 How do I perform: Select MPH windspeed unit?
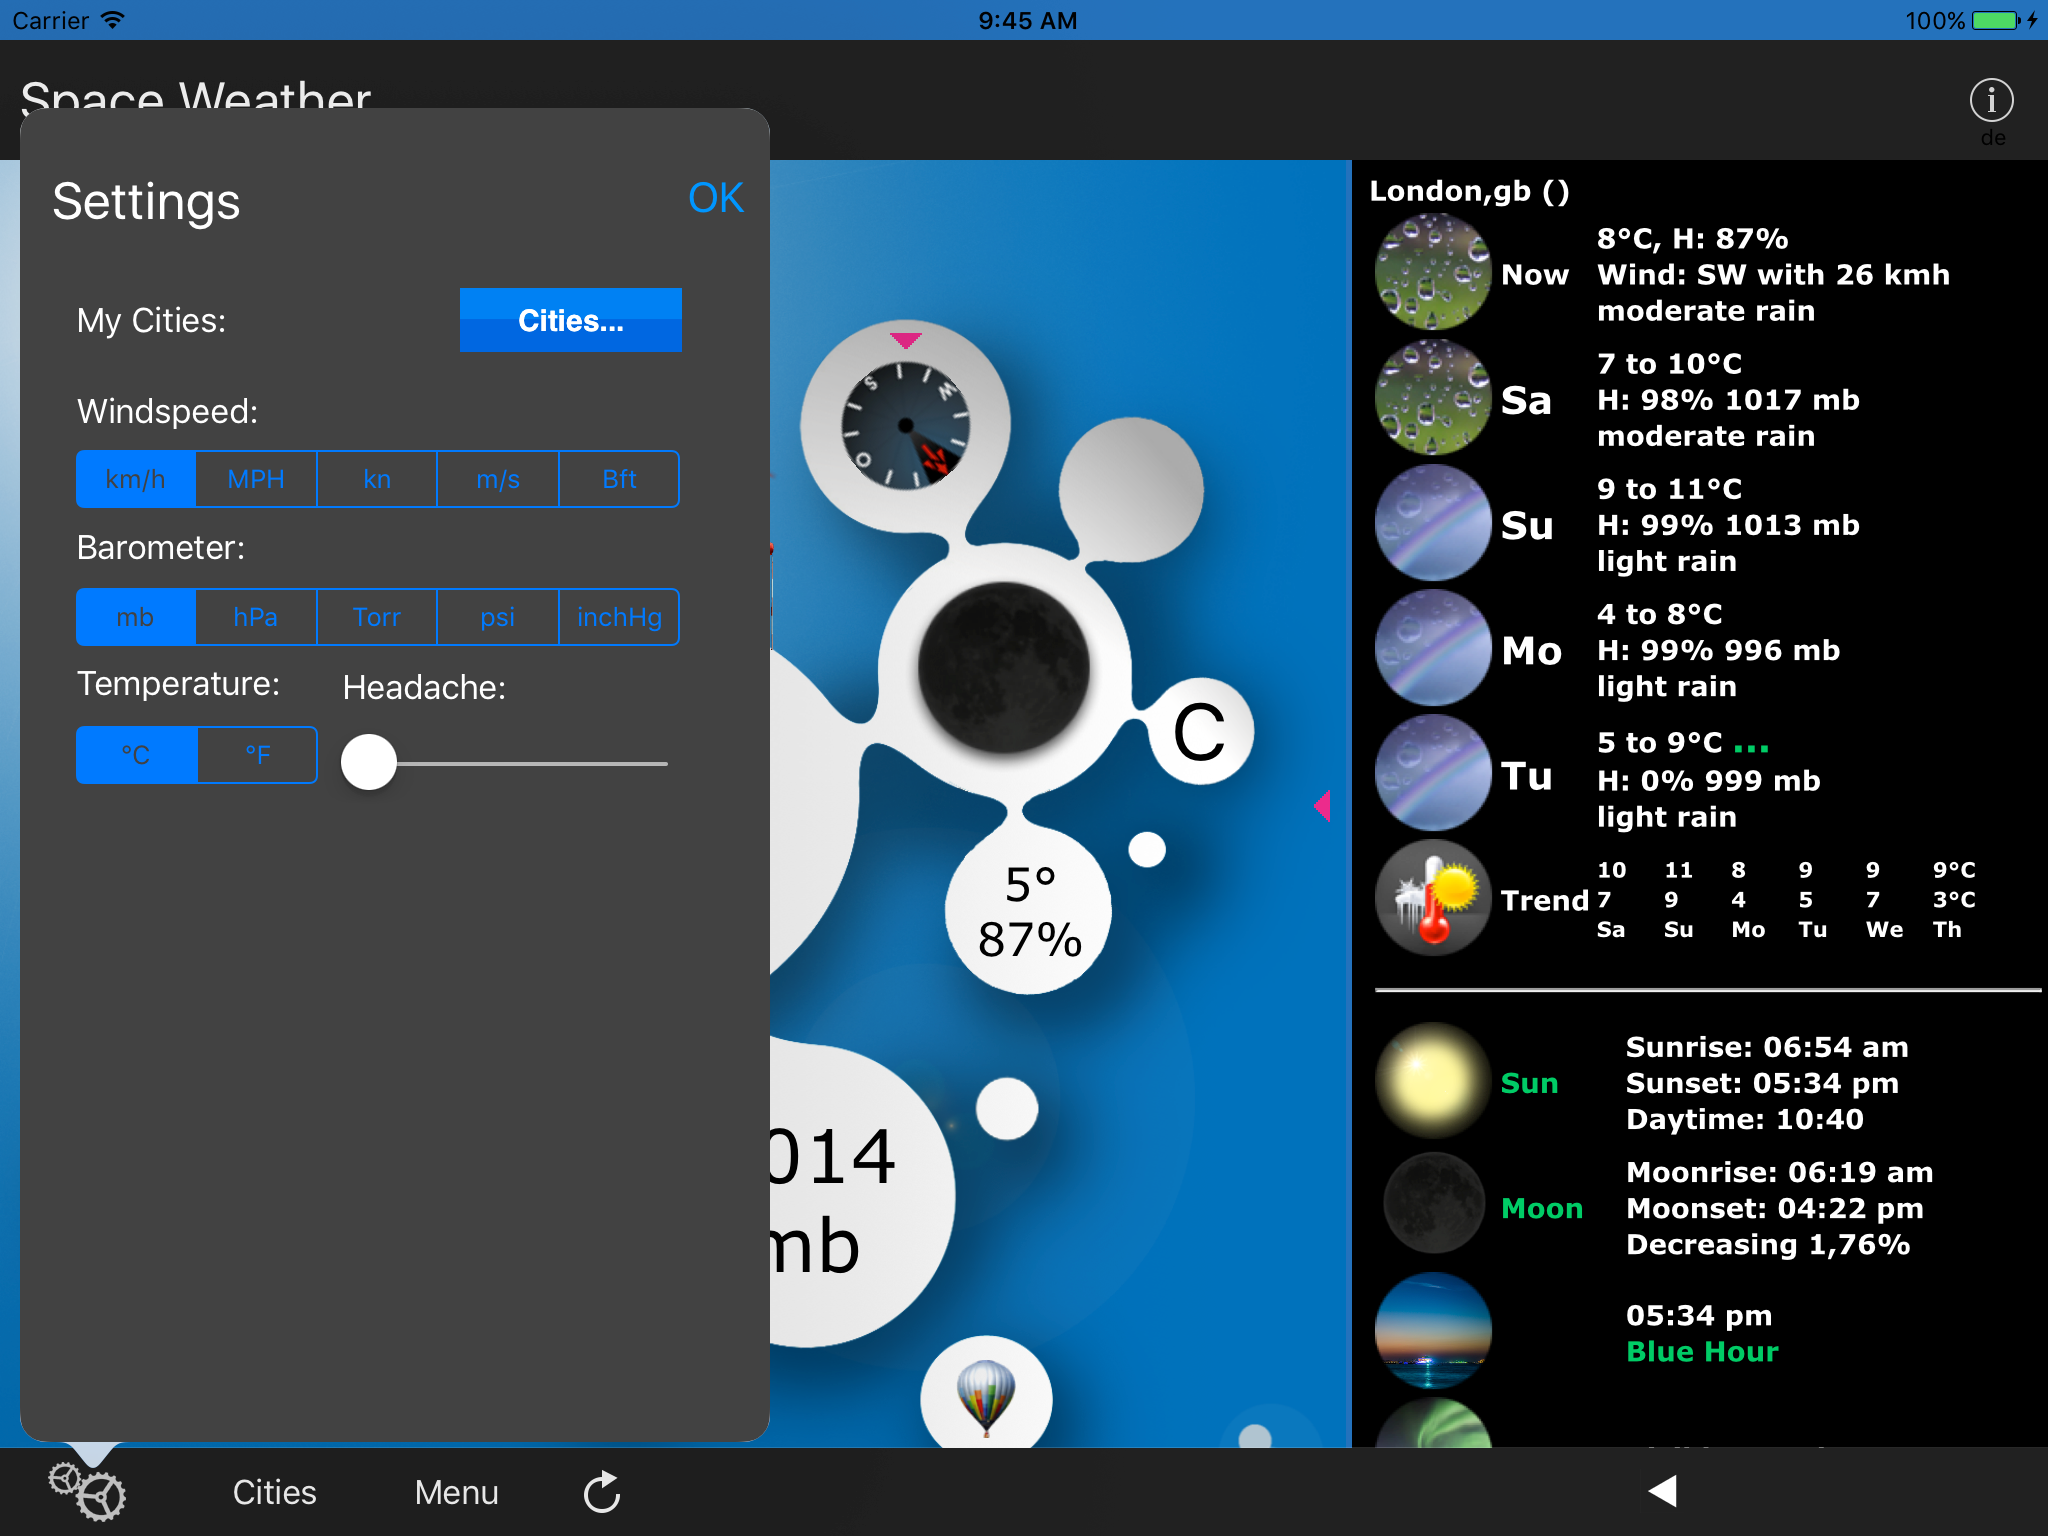pos(256,479)
